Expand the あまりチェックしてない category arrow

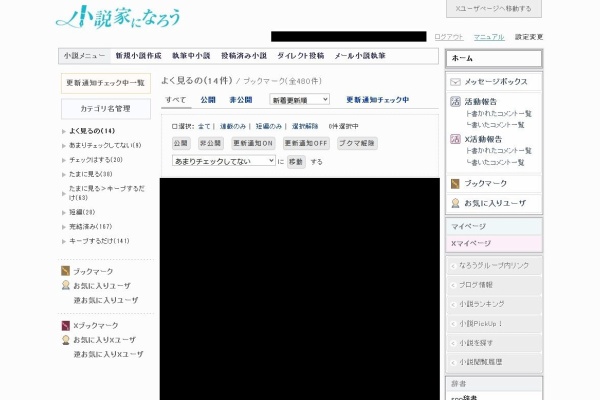pos(64,145)
